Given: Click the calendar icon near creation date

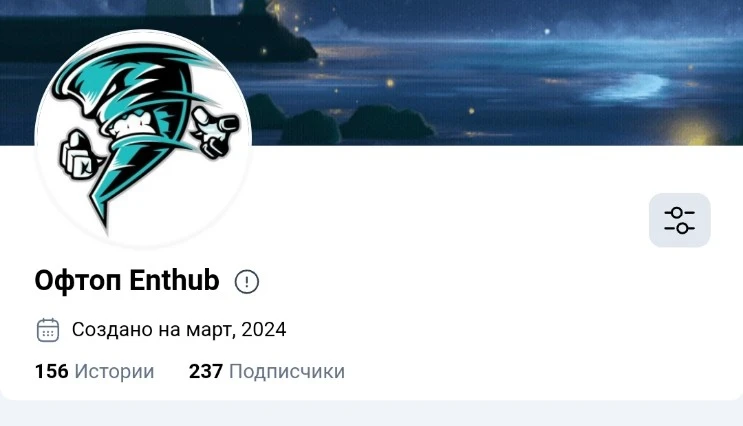Looking at the screenshot, I should point(48,330).
